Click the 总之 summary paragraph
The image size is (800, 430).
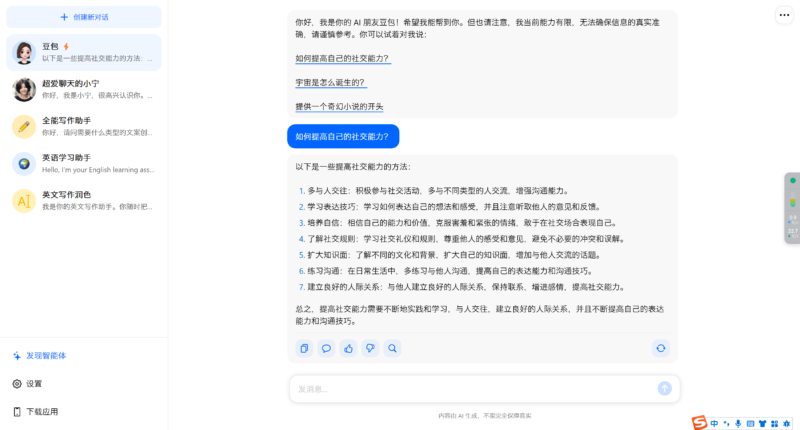point(480,315)
